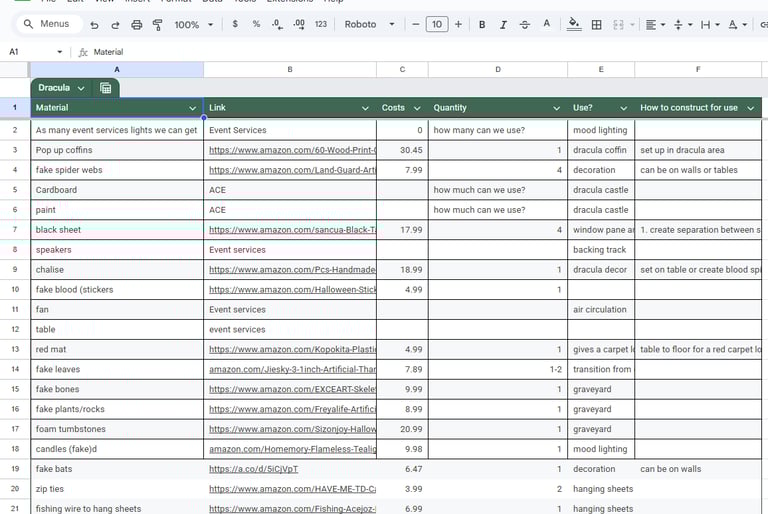Click the Undo arrow icon
The image size is (768, 514).
(x=94, y=25)
